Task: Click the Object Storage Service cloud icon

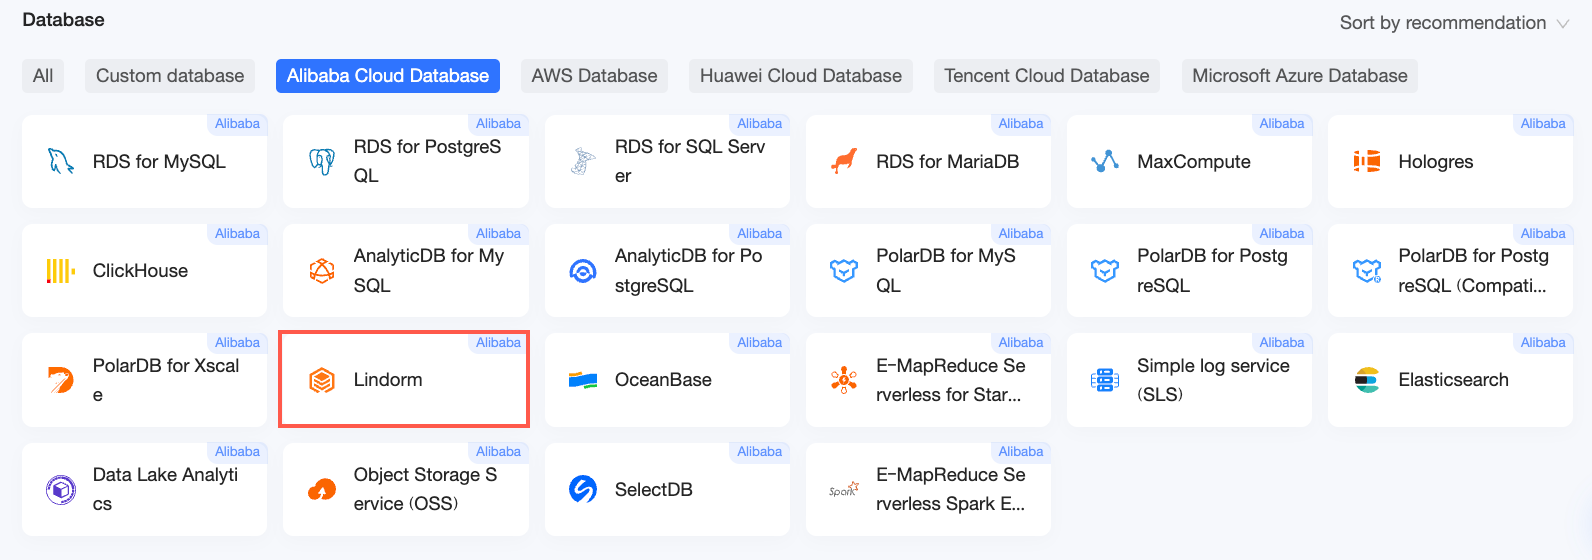Action: pos(322,489)
